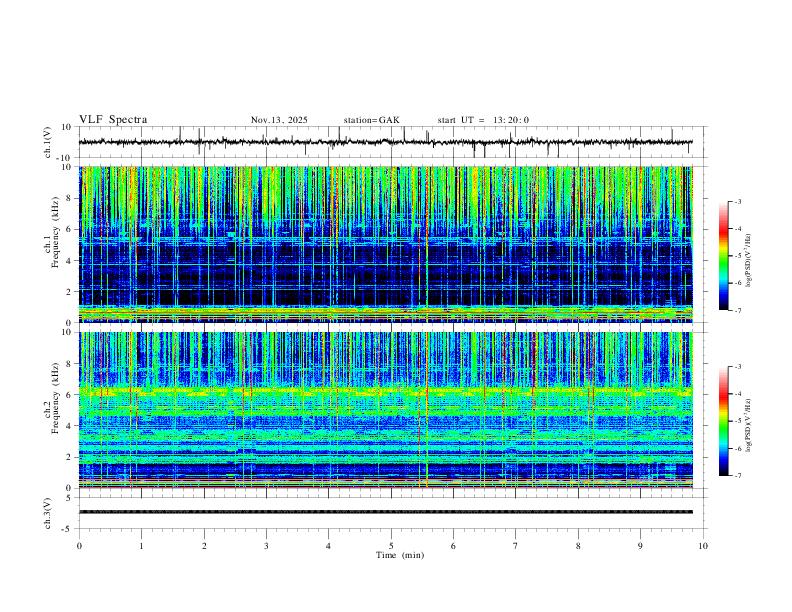Click the 'start UT = 13:20:0' text
This screenshot has width=792, height=612.
pyautogui.click(x=483, y=120)
